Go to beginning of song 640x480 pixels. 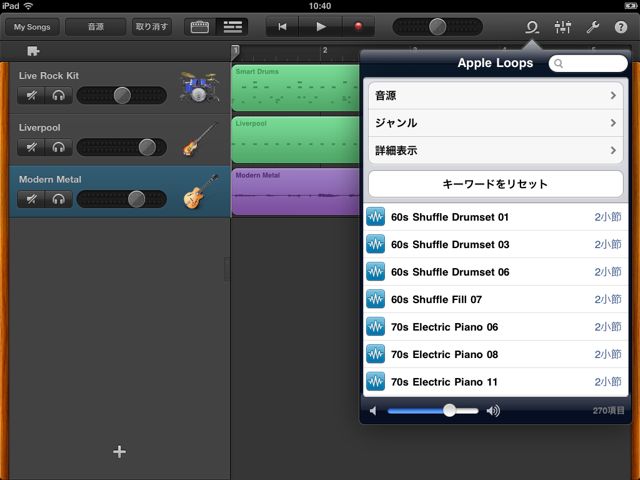(282, 27)
